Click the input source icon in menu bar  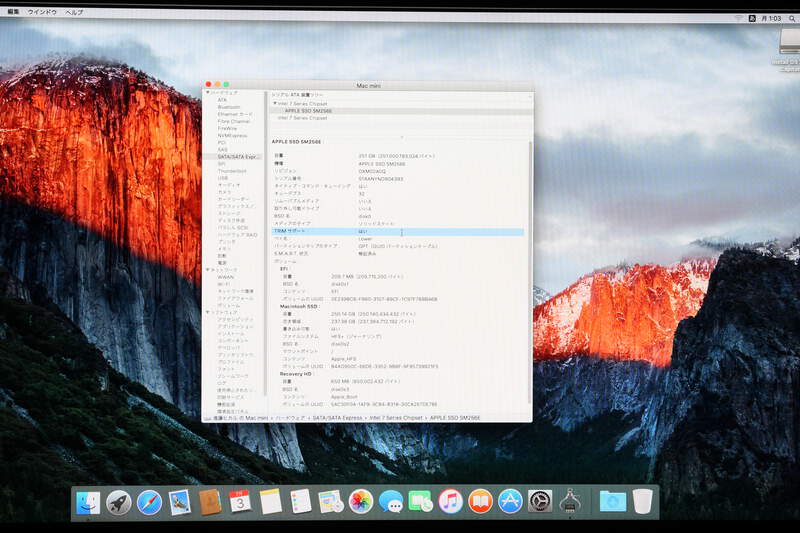(752, 18)
